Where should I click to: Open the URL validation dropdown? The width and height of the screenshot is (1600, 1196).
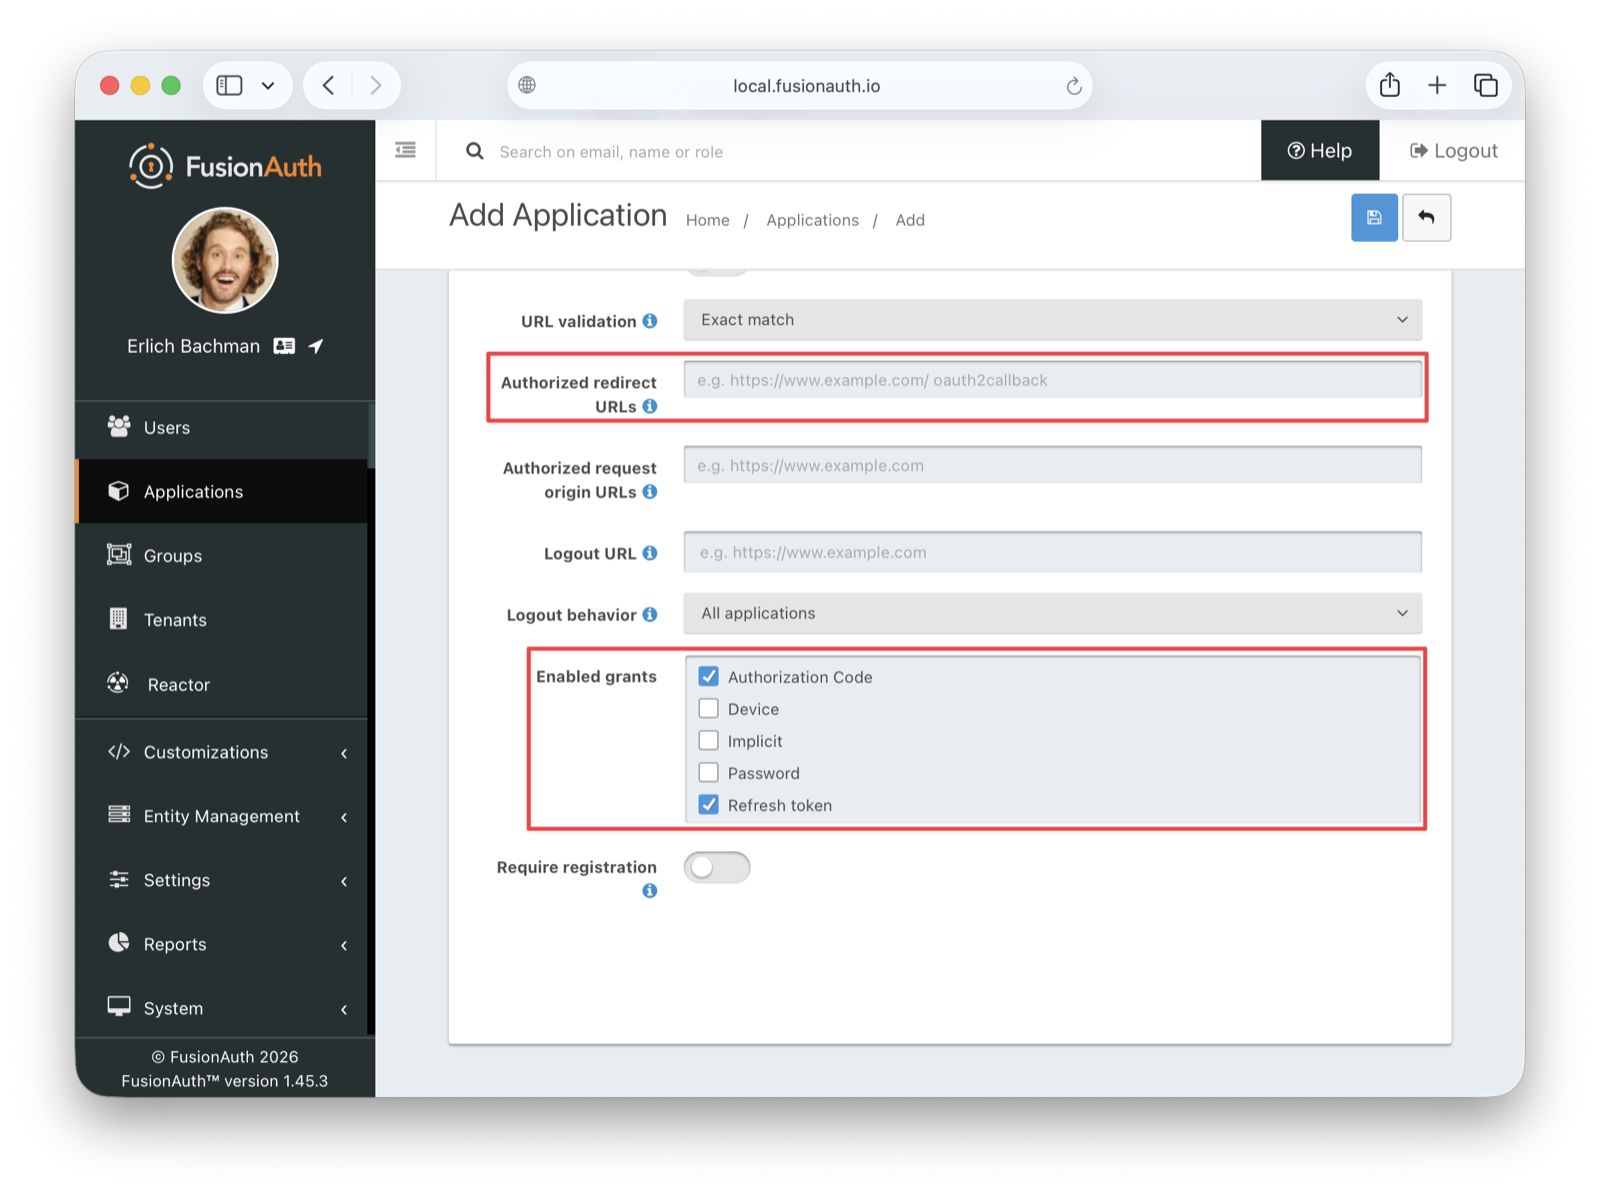point(1051,320)
